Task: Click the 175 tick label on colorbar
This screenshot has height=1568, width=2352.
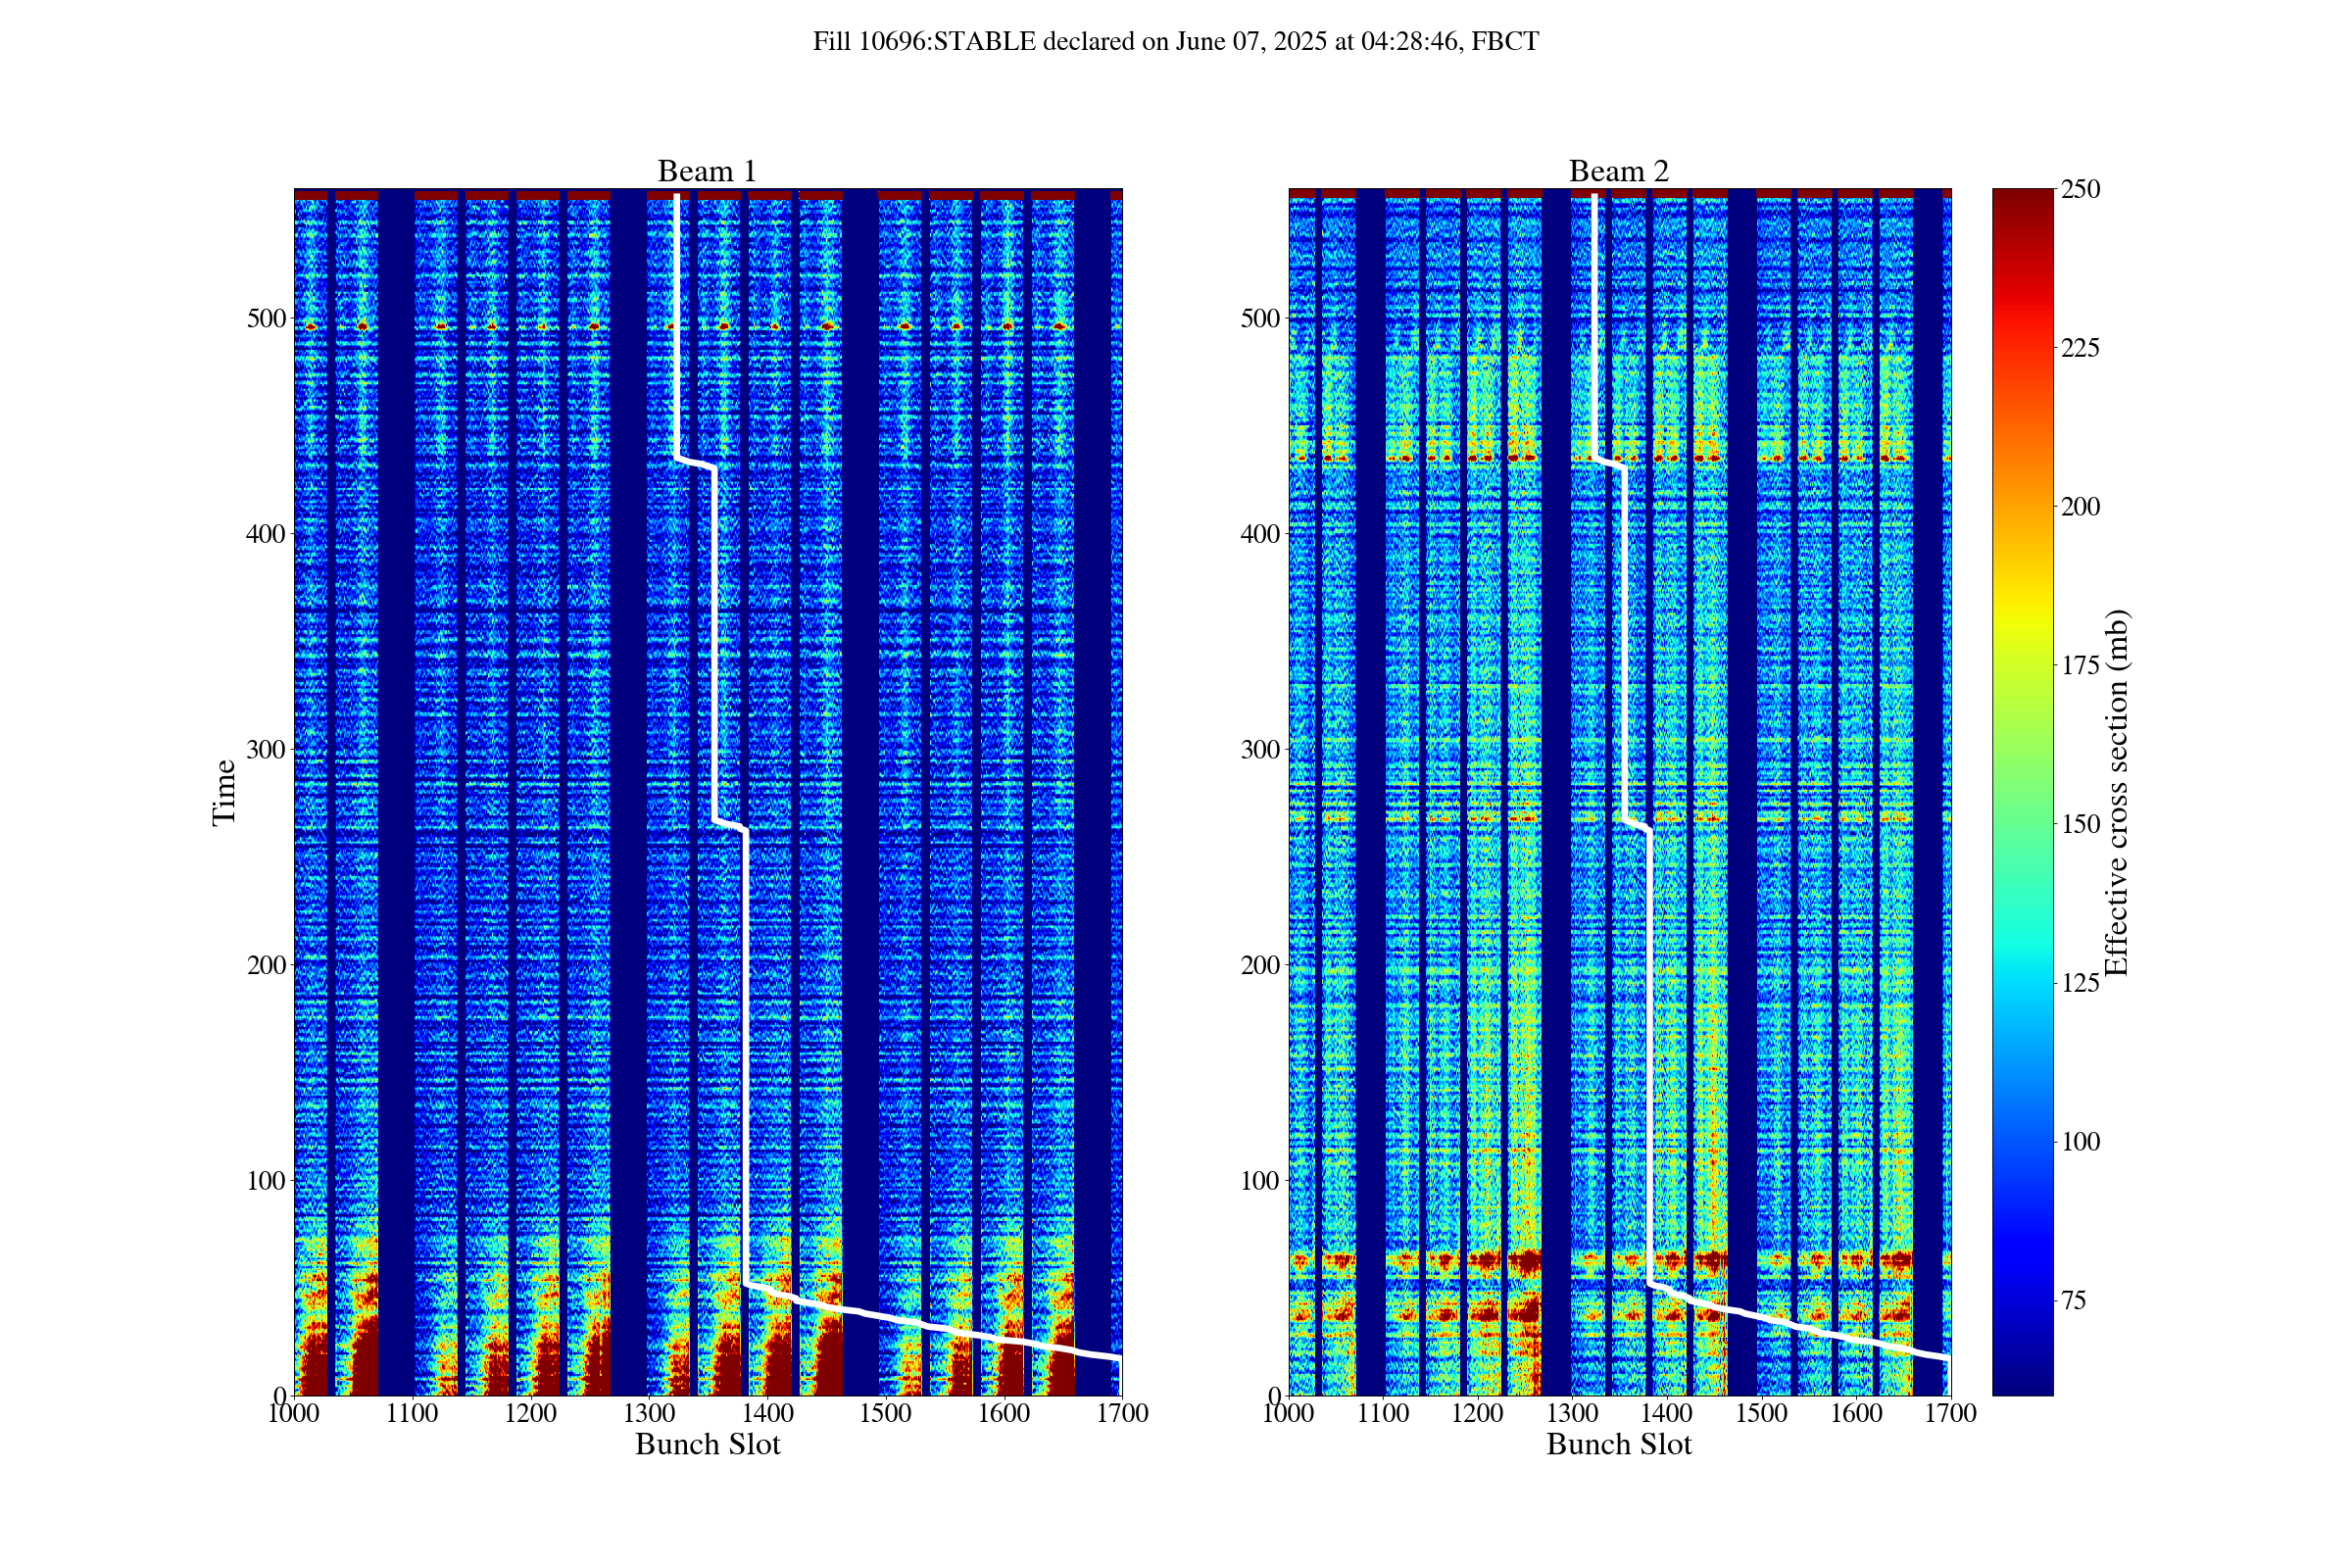Action: 2080,666
